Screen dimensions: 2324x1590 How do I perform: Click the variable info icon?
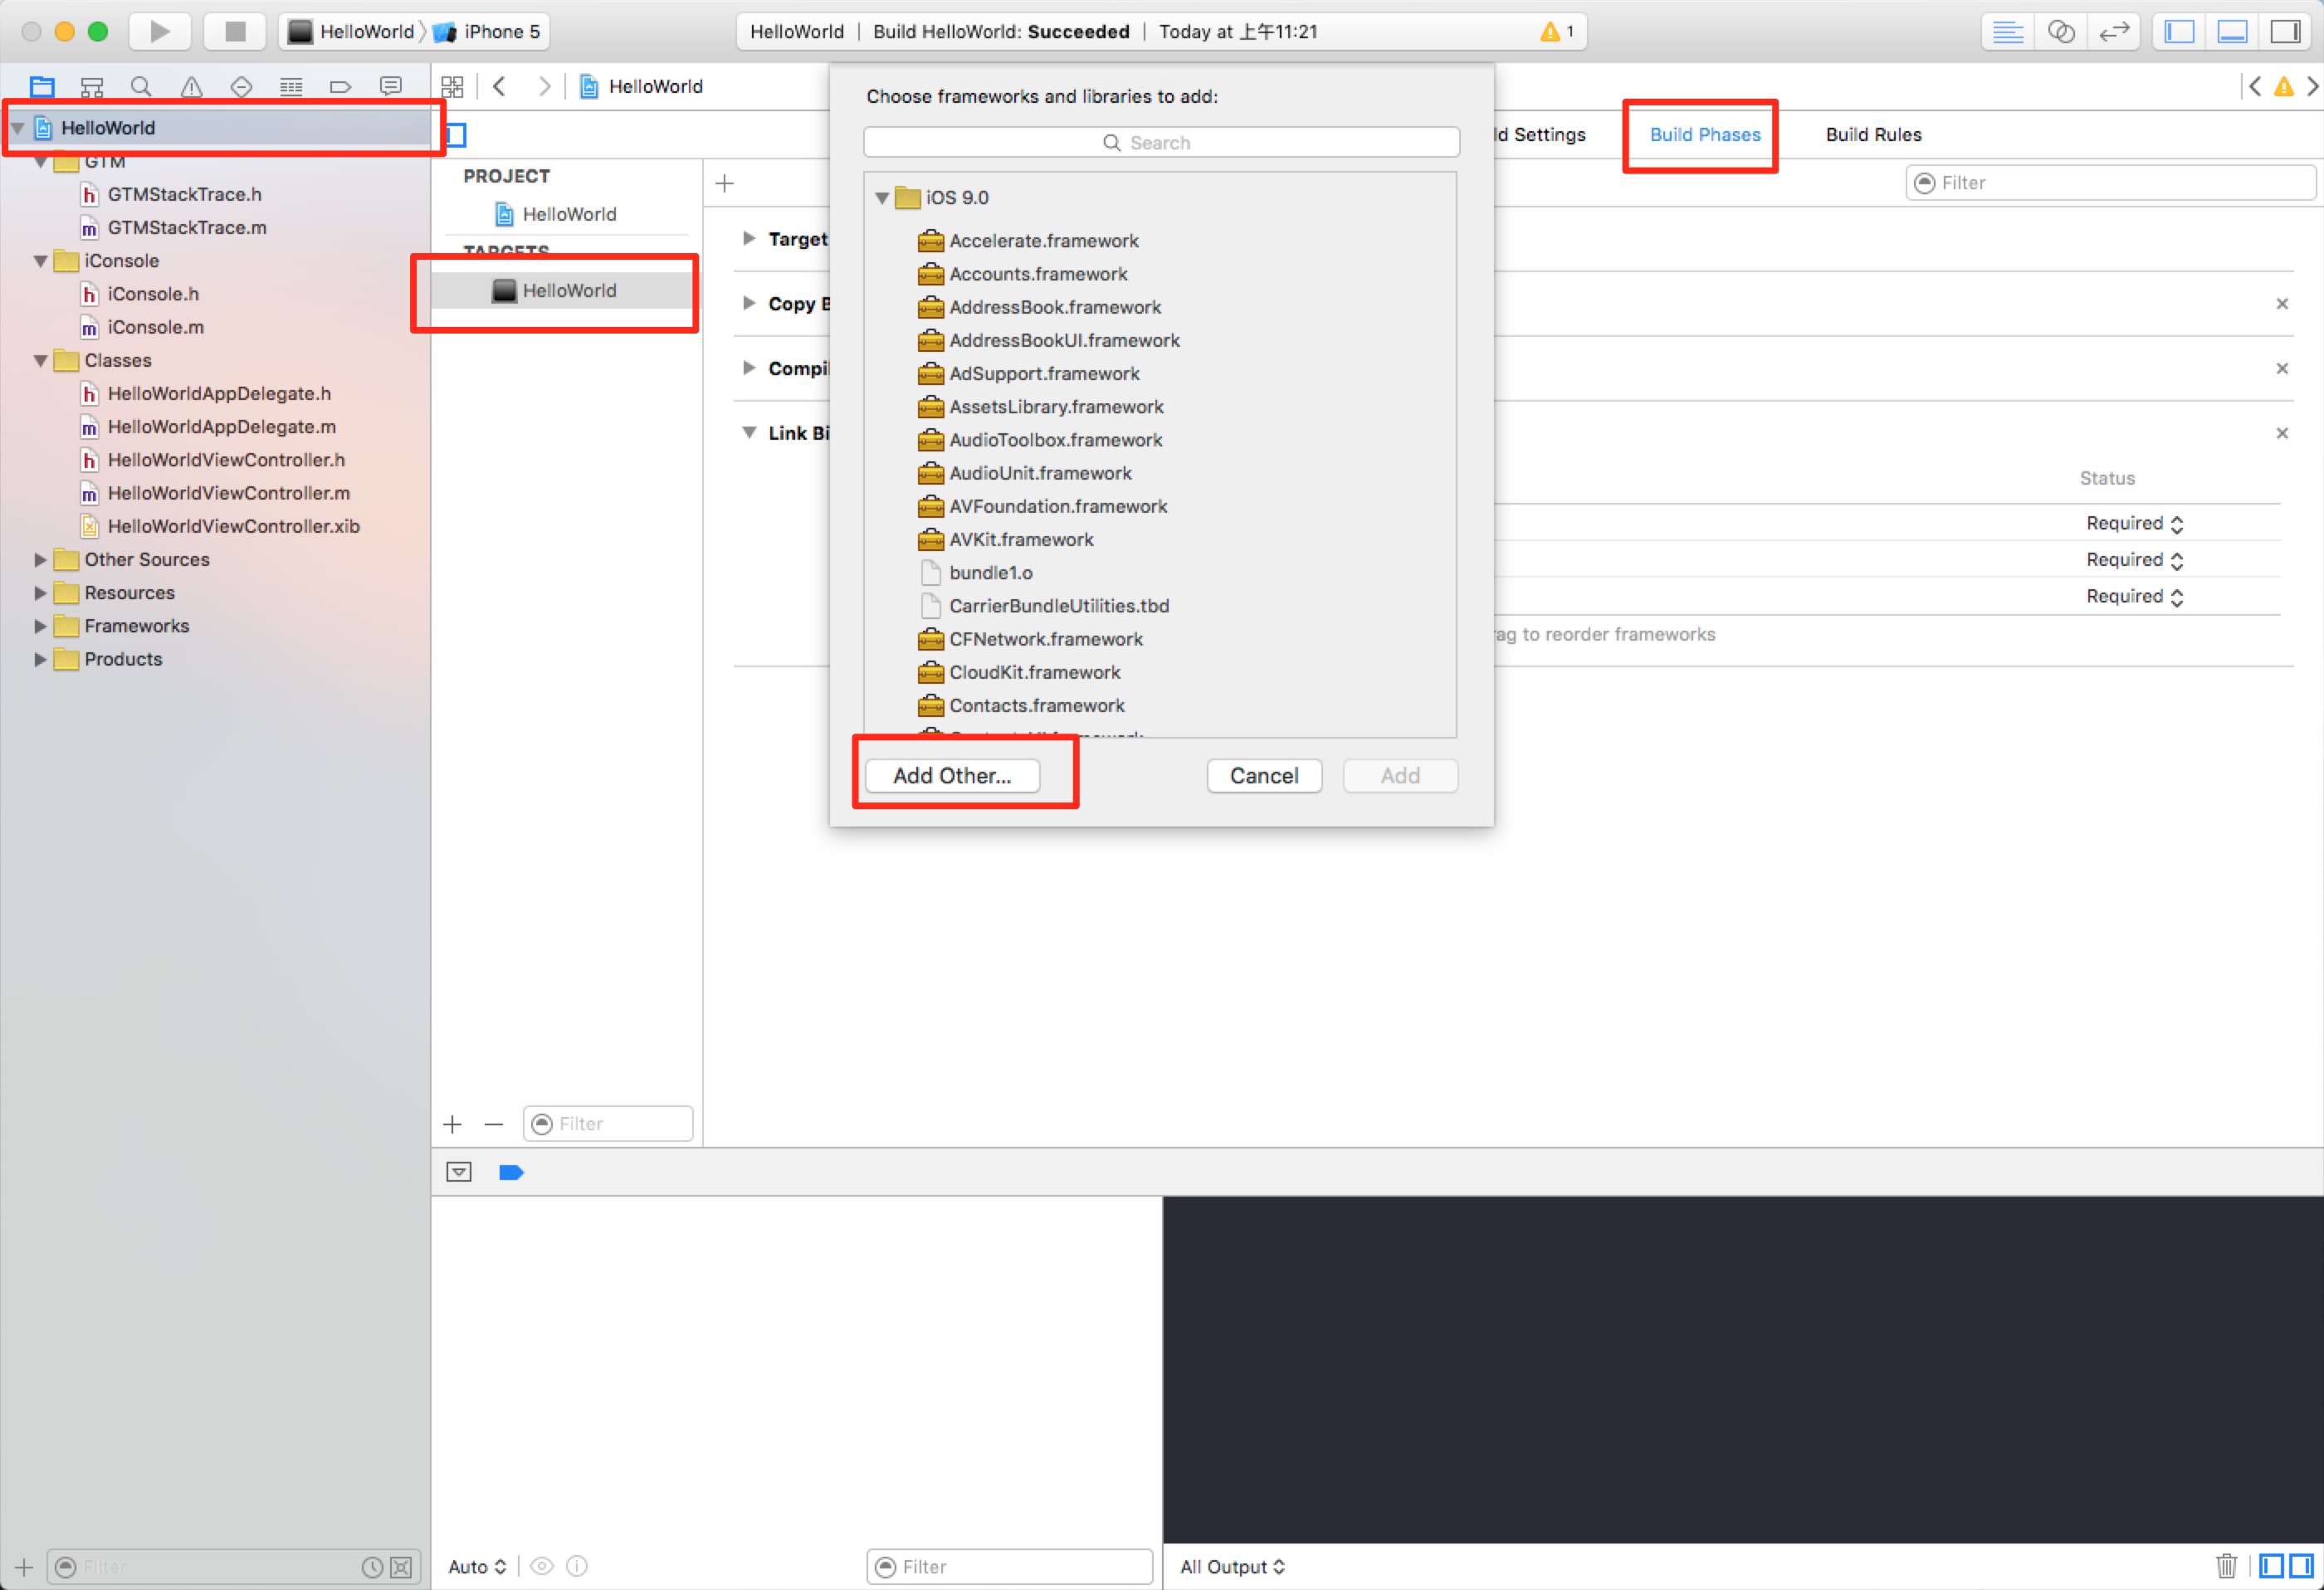tap(577, 1566)
